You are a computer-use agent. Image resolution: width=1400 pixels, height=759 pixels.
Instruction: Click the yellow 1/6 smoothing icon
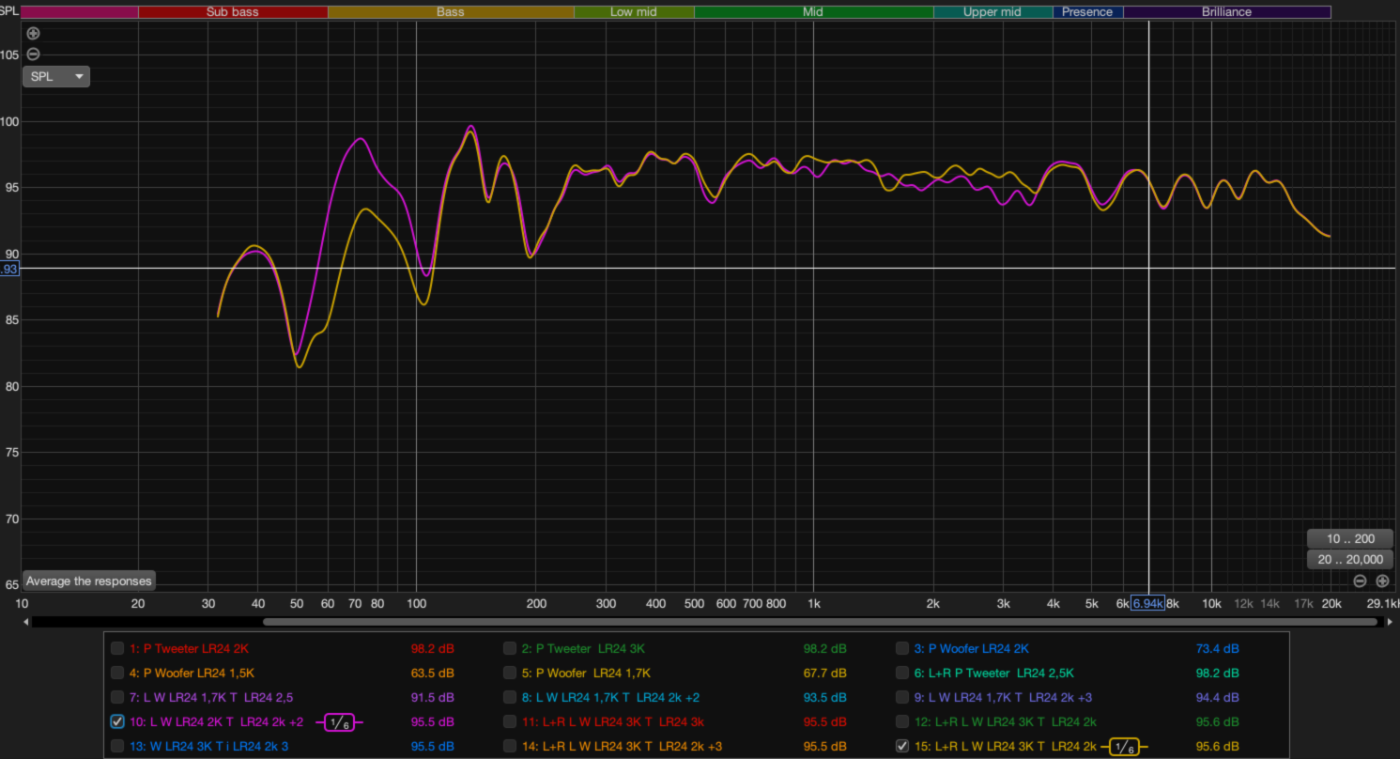1125,746
